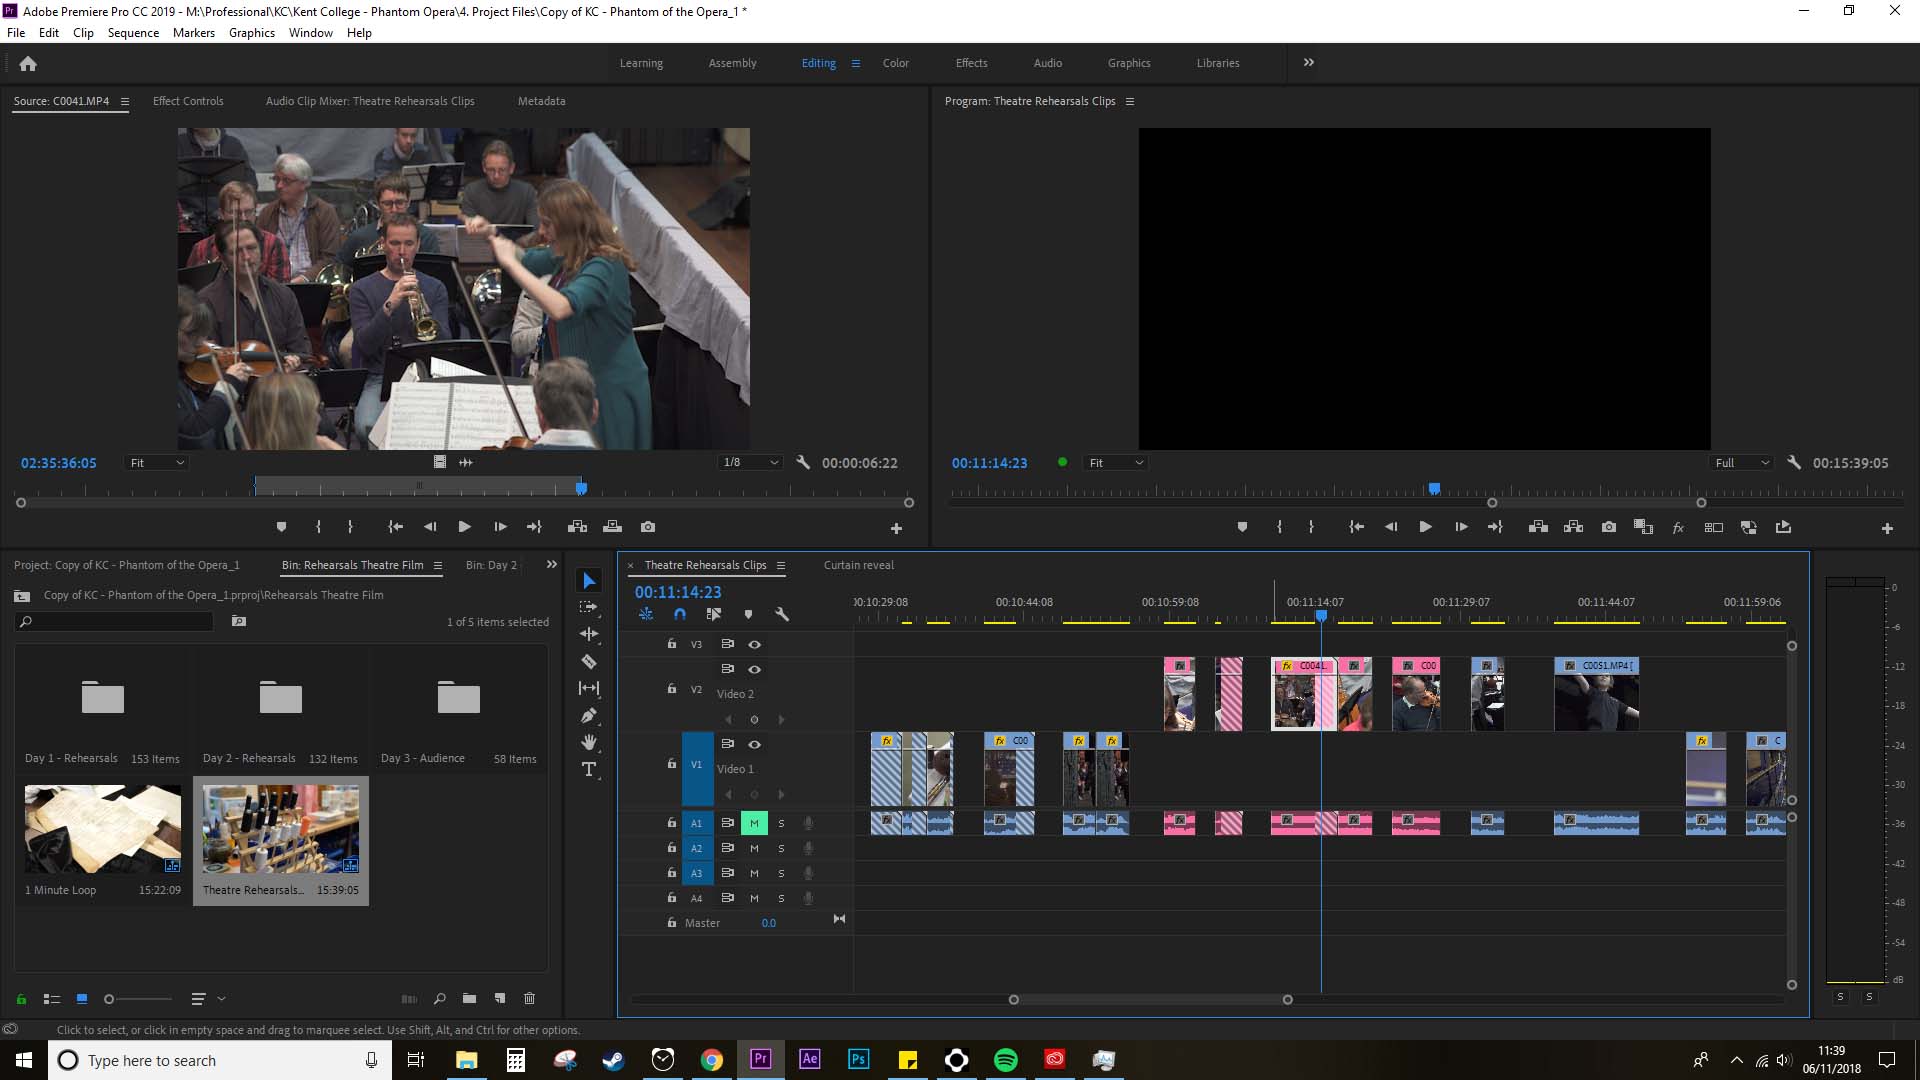This screenshot has width=1920, height=1080.
Task: Click the Graphics menu item
Action: click(x=252, y=33)
